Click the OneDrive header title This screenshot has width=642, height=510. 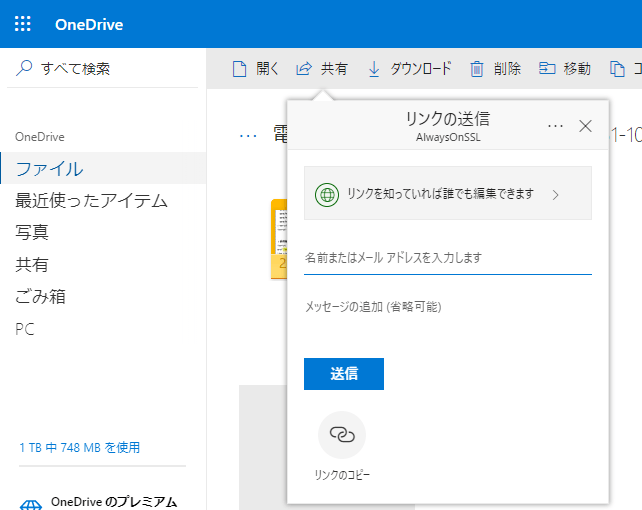(89, 25)
